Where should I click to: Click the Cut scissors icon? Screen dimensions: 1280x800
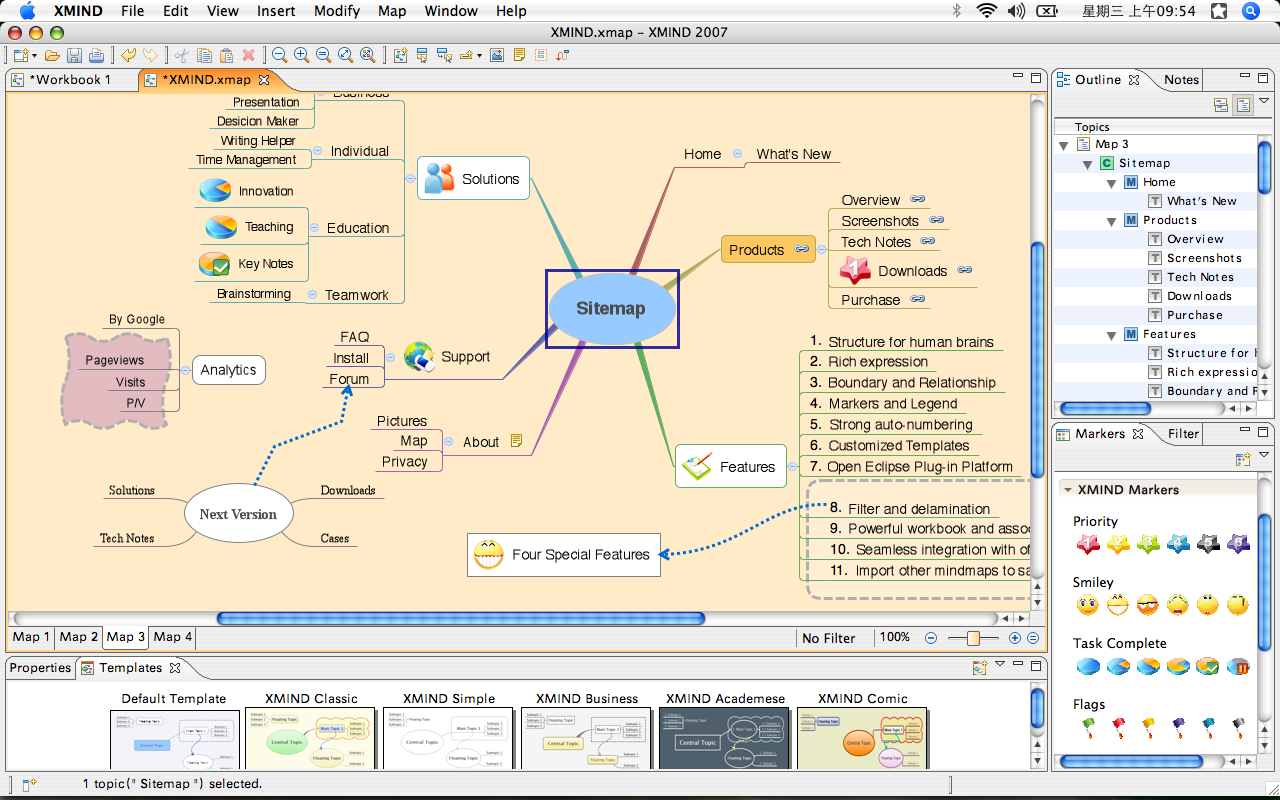click(x=182, y=56)
